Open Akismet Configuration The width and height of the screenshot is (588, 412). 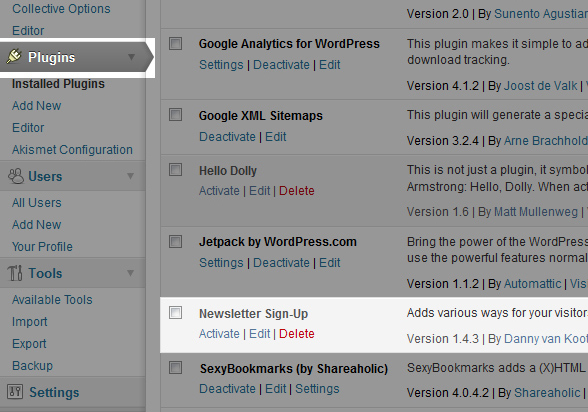click(x=72, y=150)
